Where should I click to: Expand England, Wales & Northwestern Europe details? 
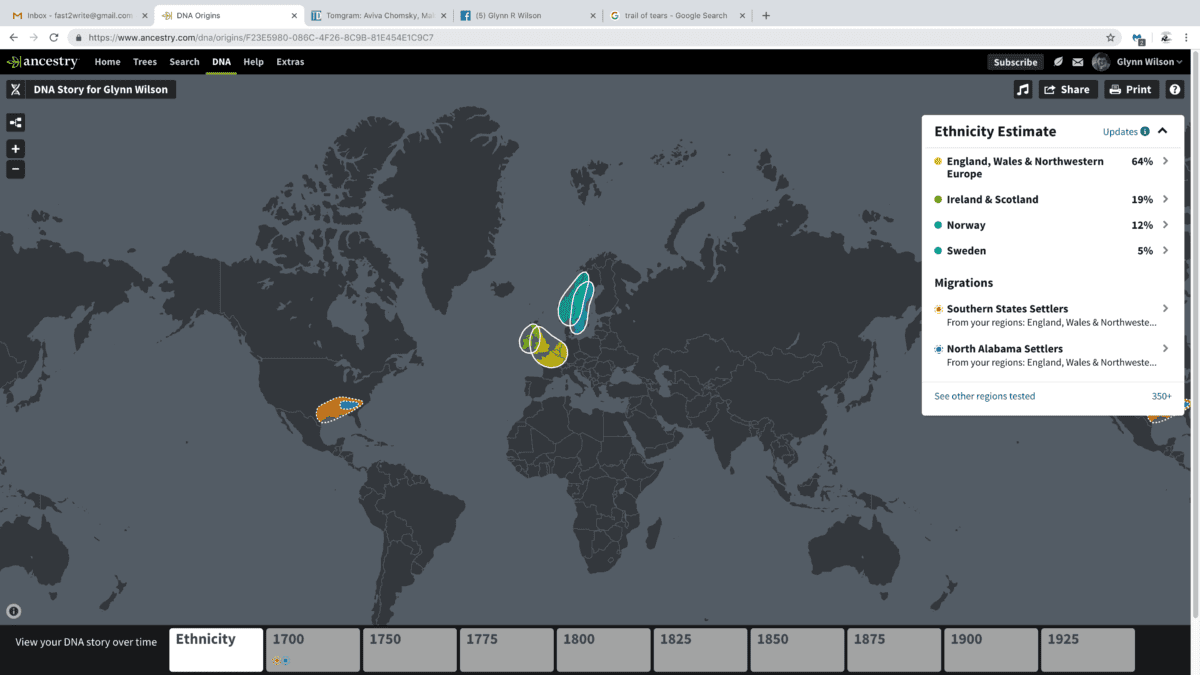pos(1166,161)
